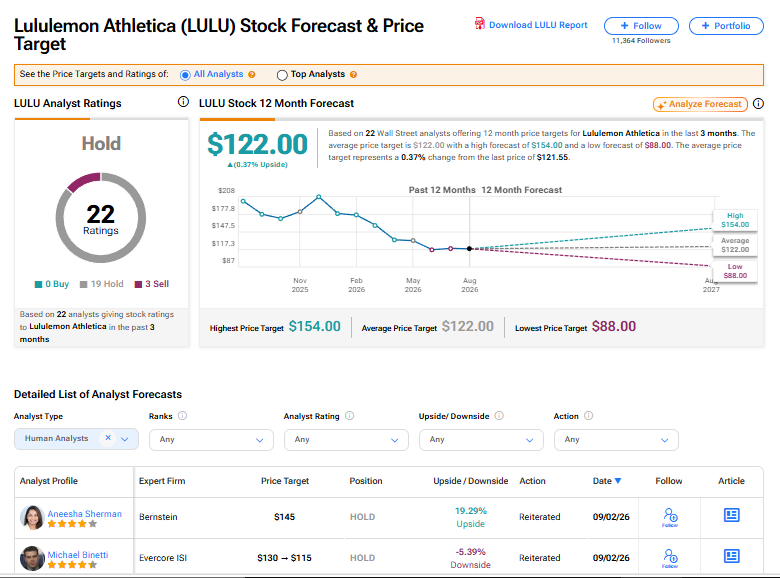Image resolution: width=780 pixels, height=578 pixels.
Task: Open article icon in Evercore ISI row
Action: point(731,556)
